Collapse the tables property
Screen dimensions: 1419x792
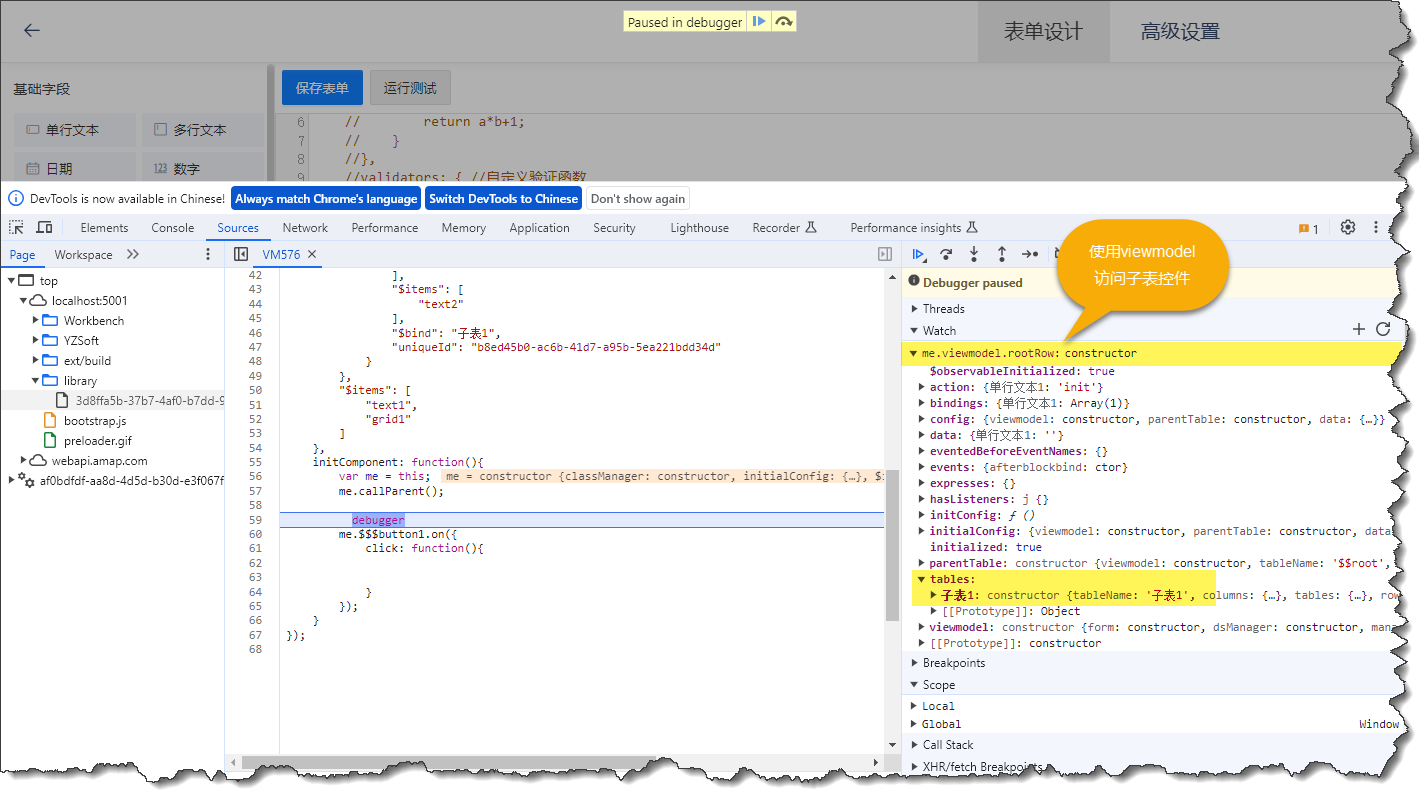[x=922, y=579]
